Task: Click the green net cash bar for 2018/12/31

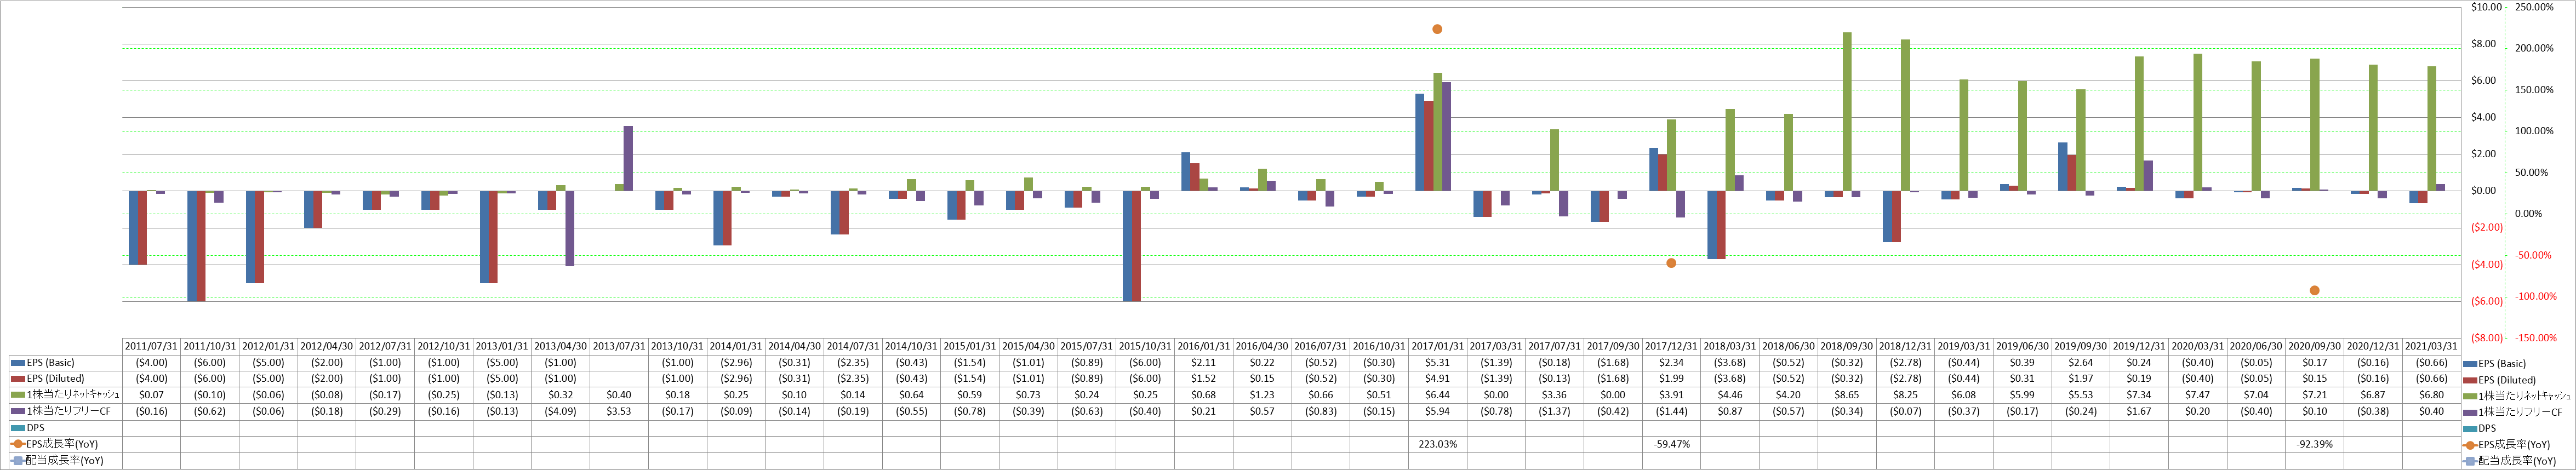Action: click(1905, 115)
